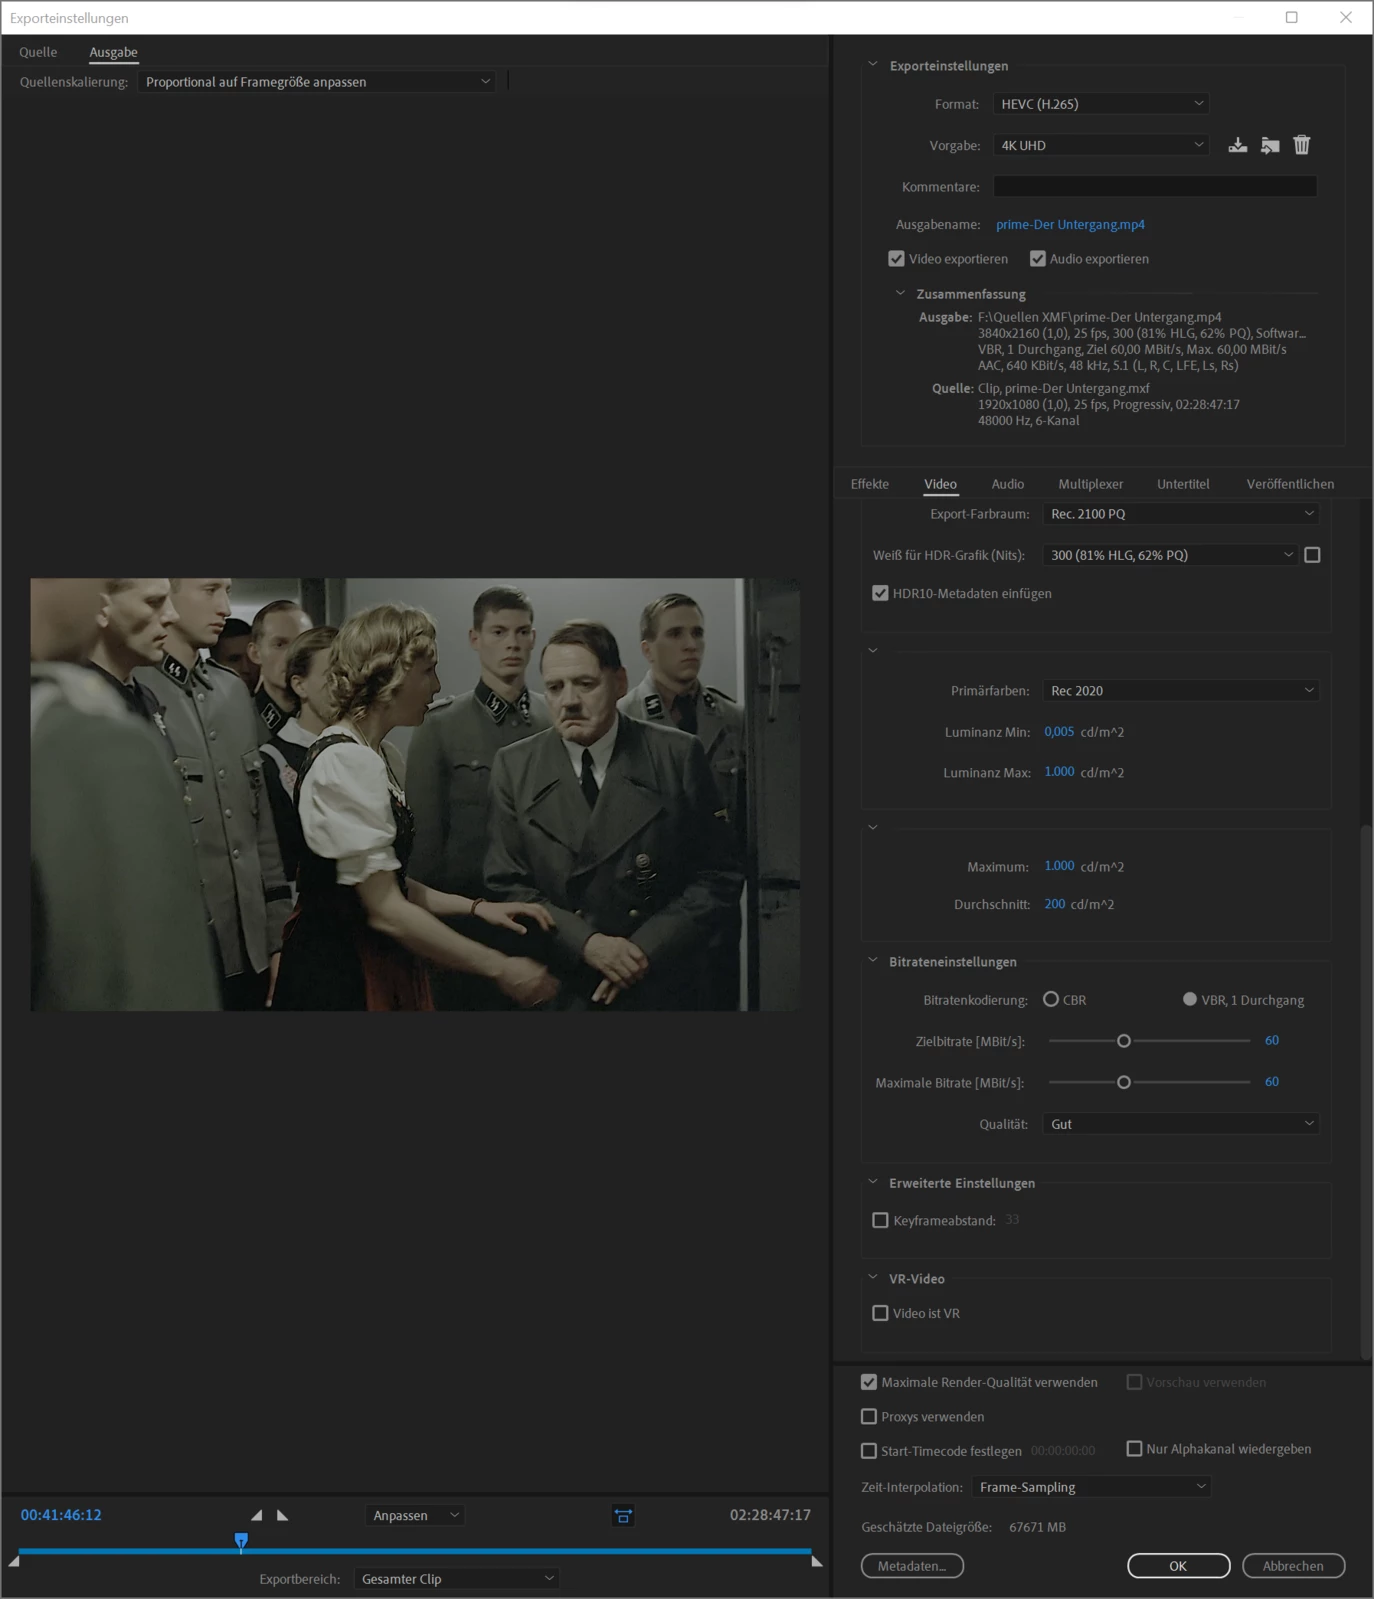Collapse Bitrateneinstellungen section
Image resolution: width=1374 pixels, height=1599 pixels.
pos(873,961)
